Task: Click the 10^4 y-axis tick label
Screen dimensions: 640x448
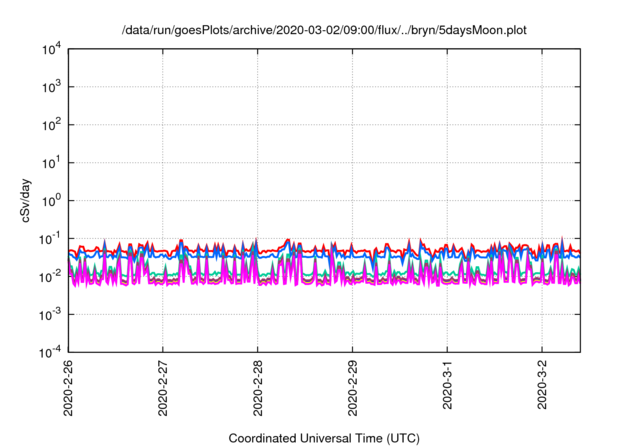Action: click(x=51, y=50)
